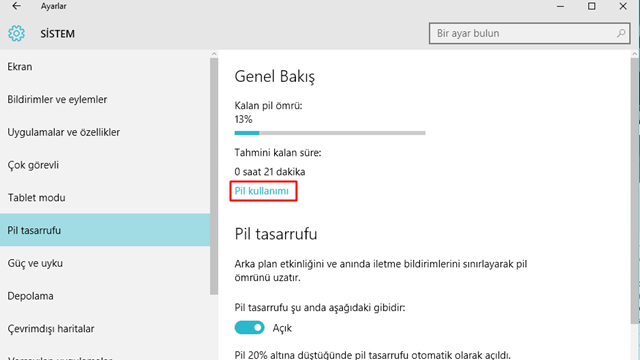
Task: Open the Çok görevli section
Action: coord(105,165)
